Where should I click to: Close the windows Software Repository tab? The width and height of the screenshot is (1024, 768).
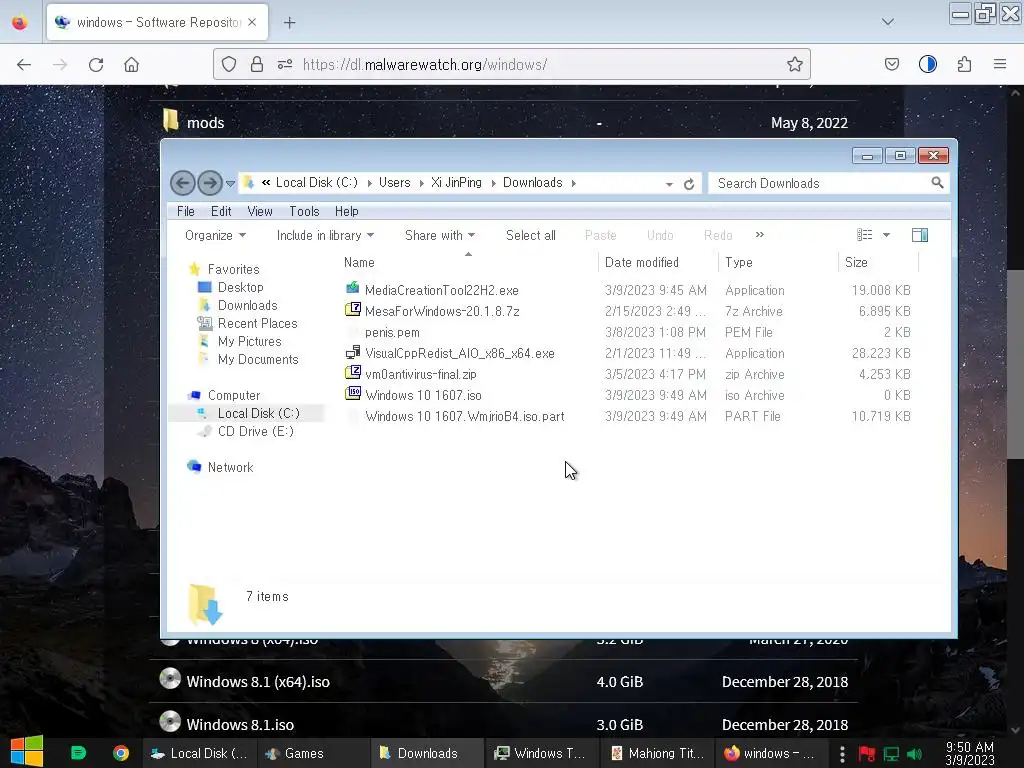[x=252, y=22]
